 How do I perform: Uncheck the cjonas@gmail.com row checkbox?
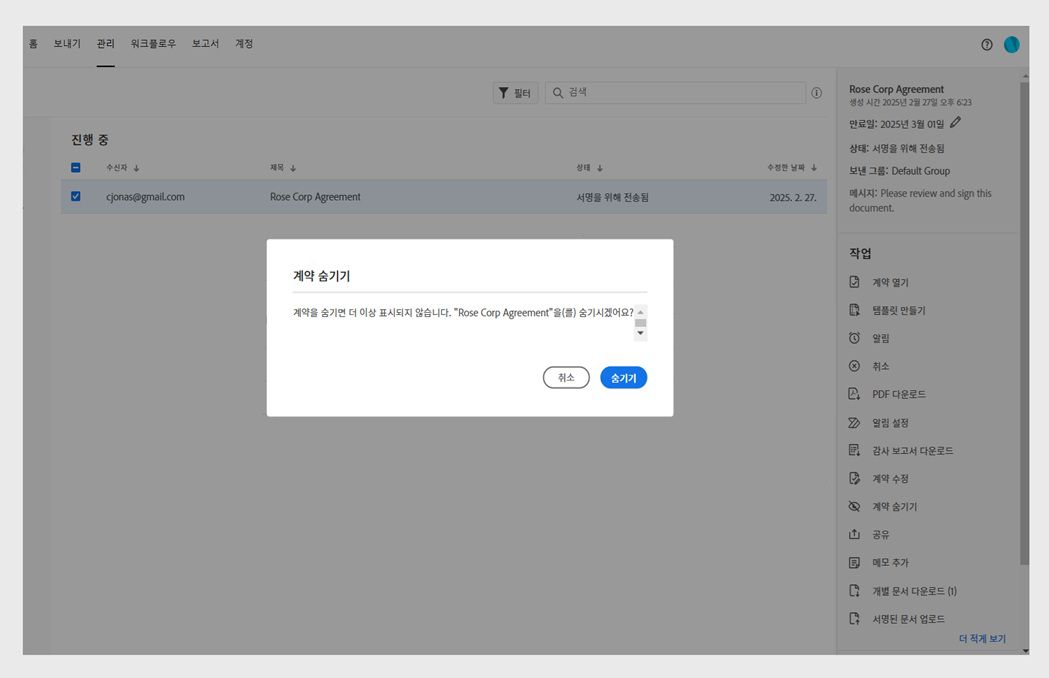(75, 197)
